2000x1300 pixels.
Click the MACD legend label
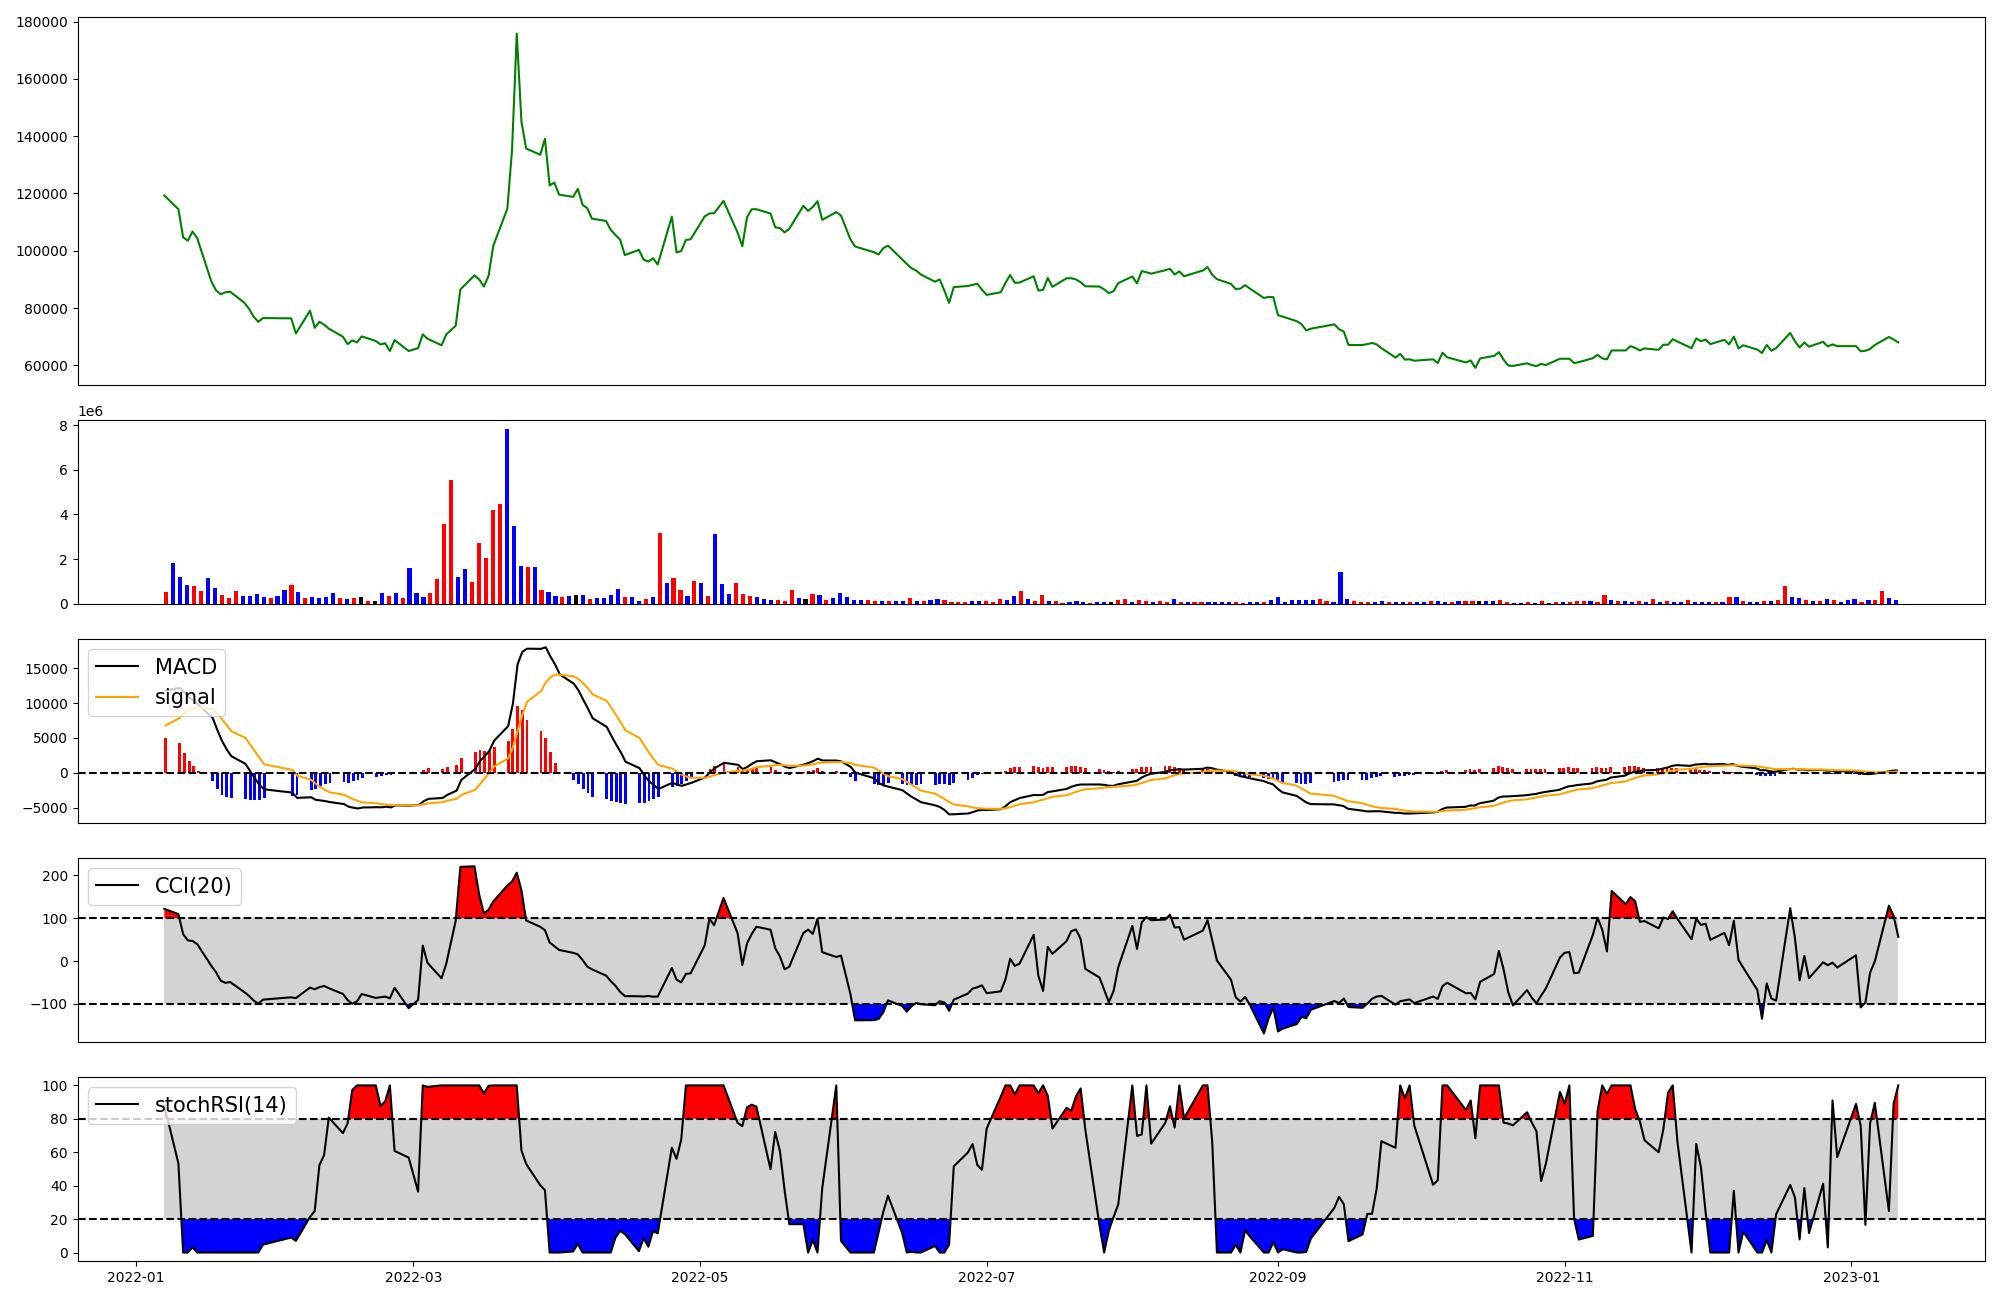185,667
